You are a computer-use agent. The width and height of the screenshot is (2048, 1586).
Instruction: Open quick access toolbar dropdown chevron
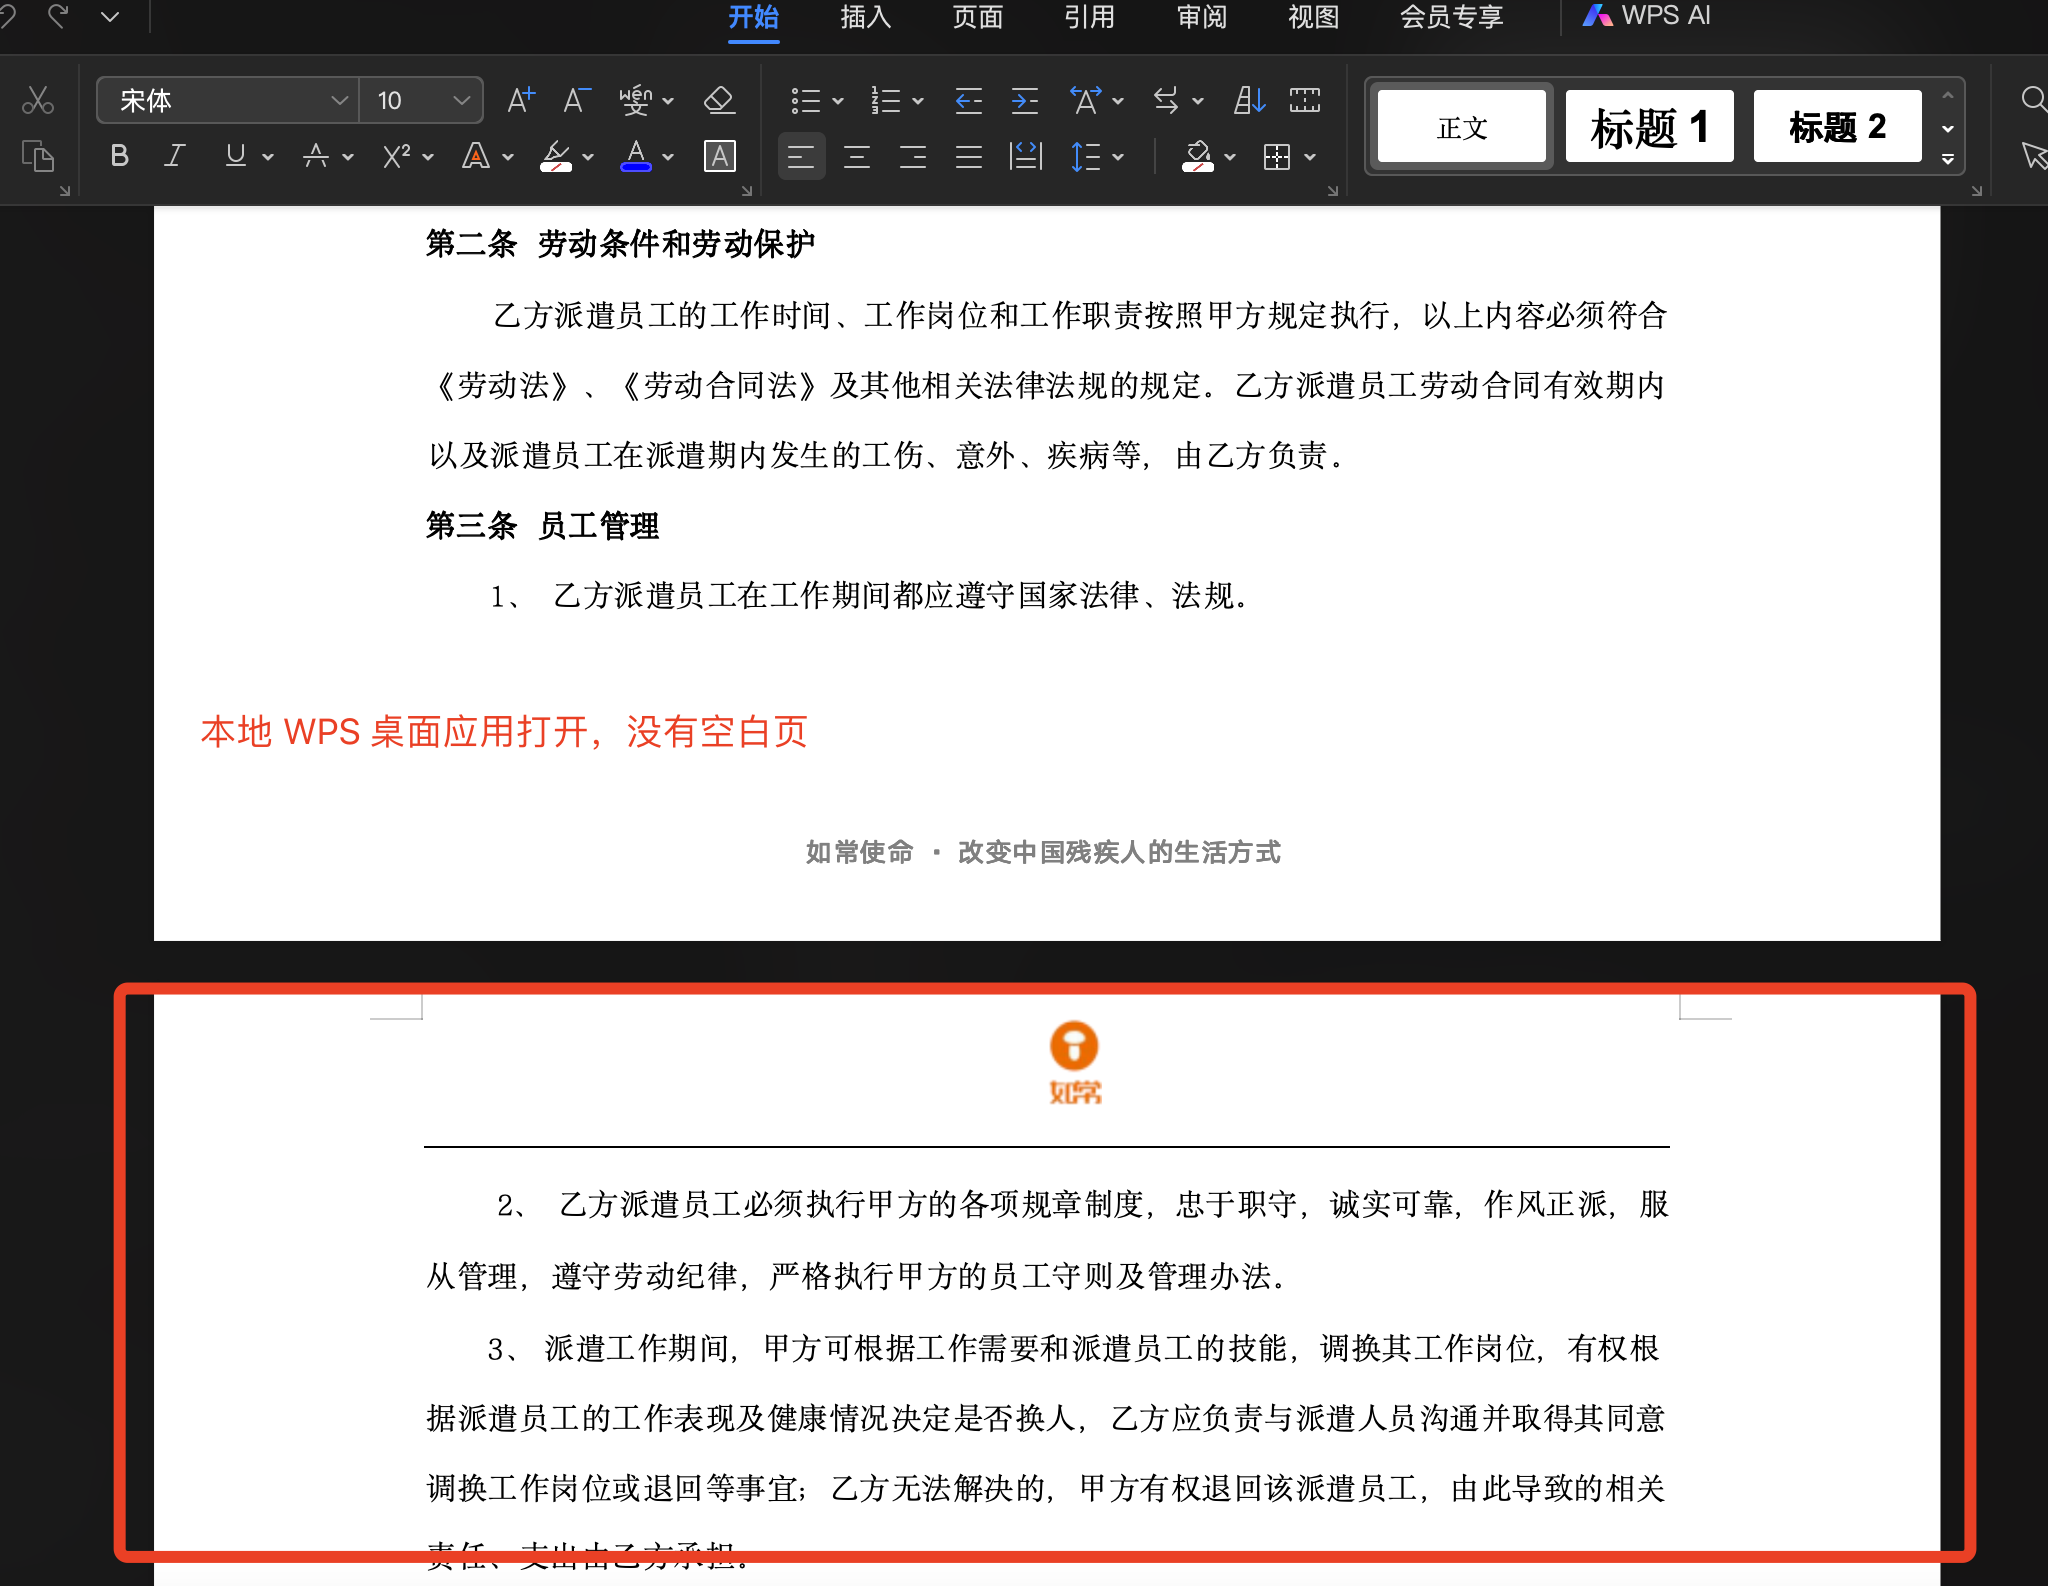pyautogui.click(x=110, y=16)
